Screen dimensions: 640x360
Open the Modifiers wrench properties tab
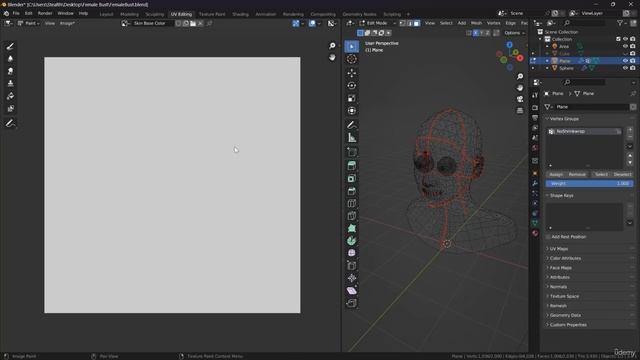click(535, 183)
